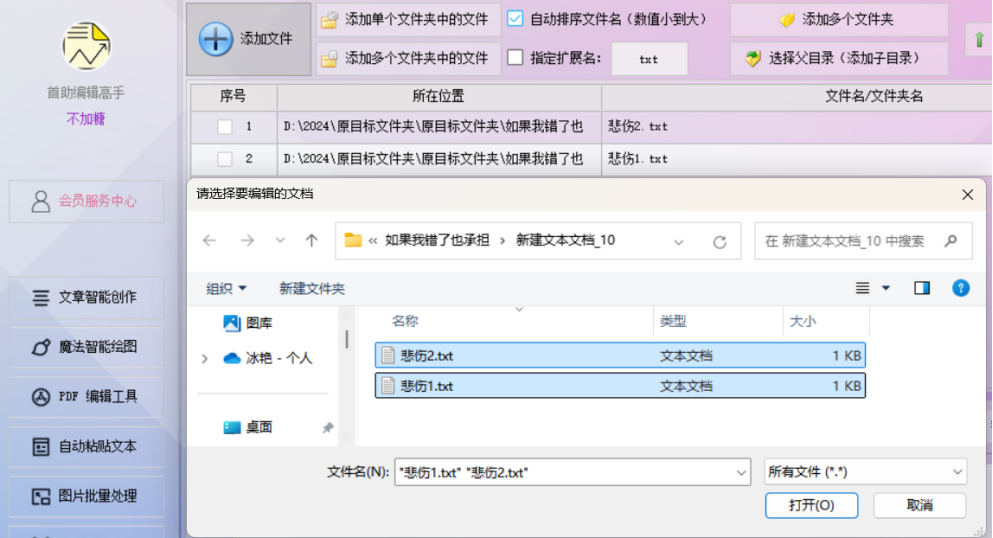Click the help question mark icon

[961, 288]
